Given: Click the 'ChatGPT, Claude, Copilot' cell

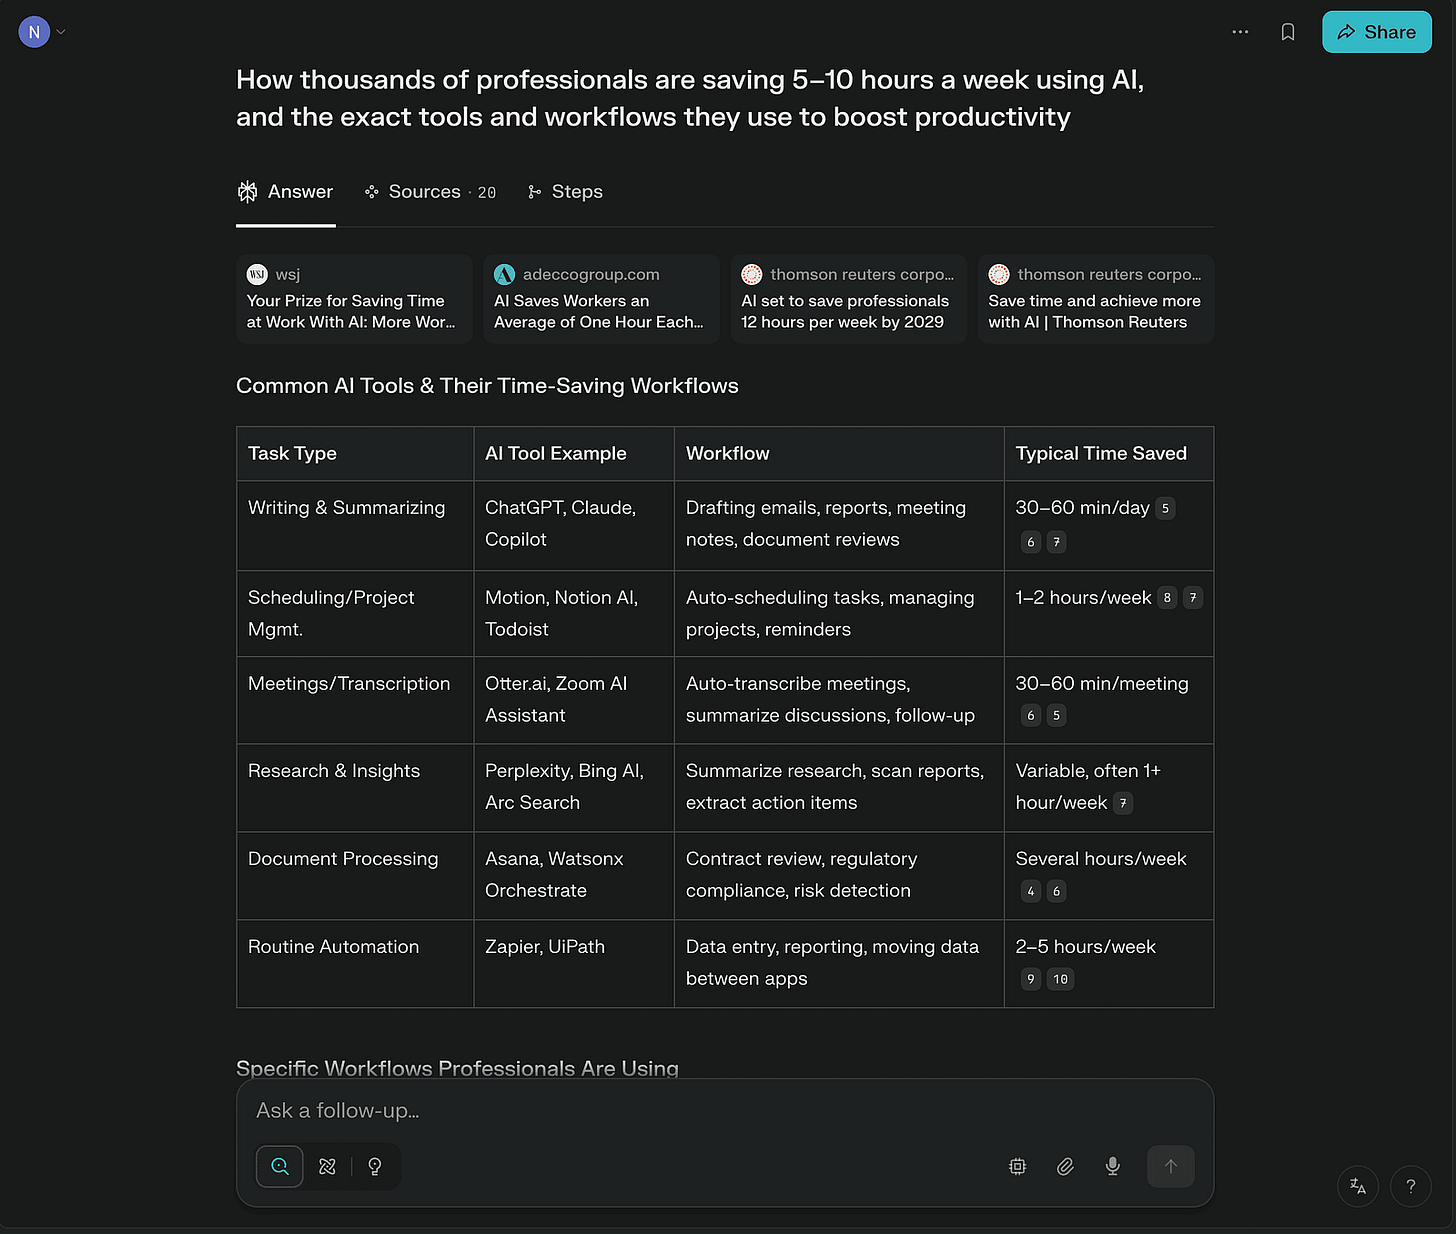Looking at the screenshot, I should (574, 526).
